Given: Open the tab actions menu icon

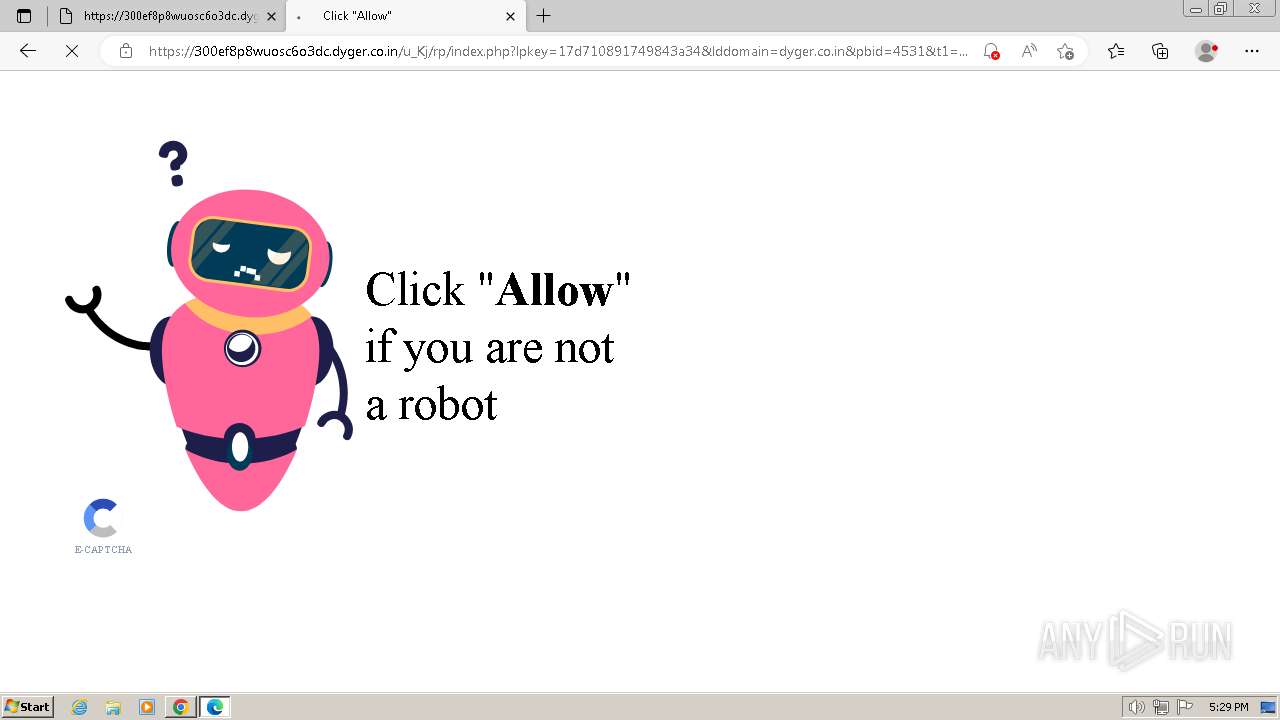Looking at the screenshot, I should 24,16.
